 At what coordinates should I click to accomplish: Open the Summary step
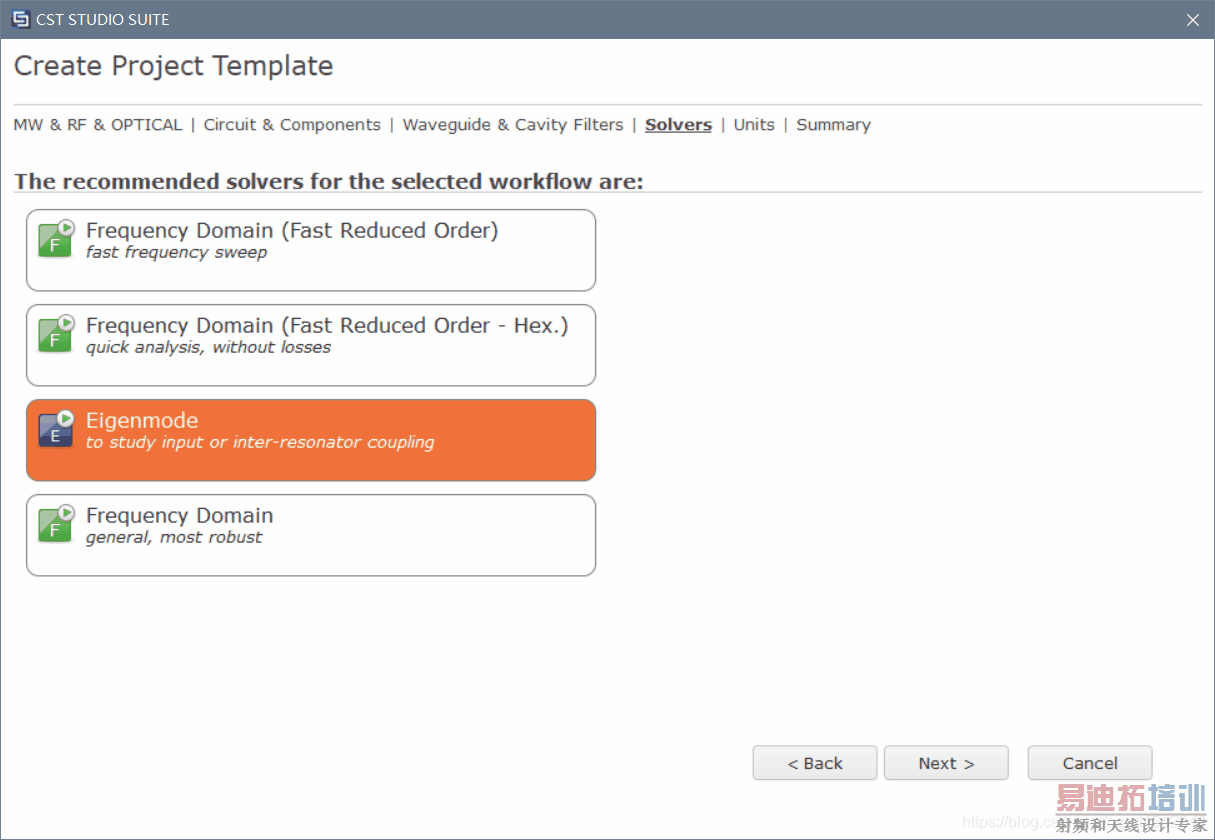[x=833, y=125]
